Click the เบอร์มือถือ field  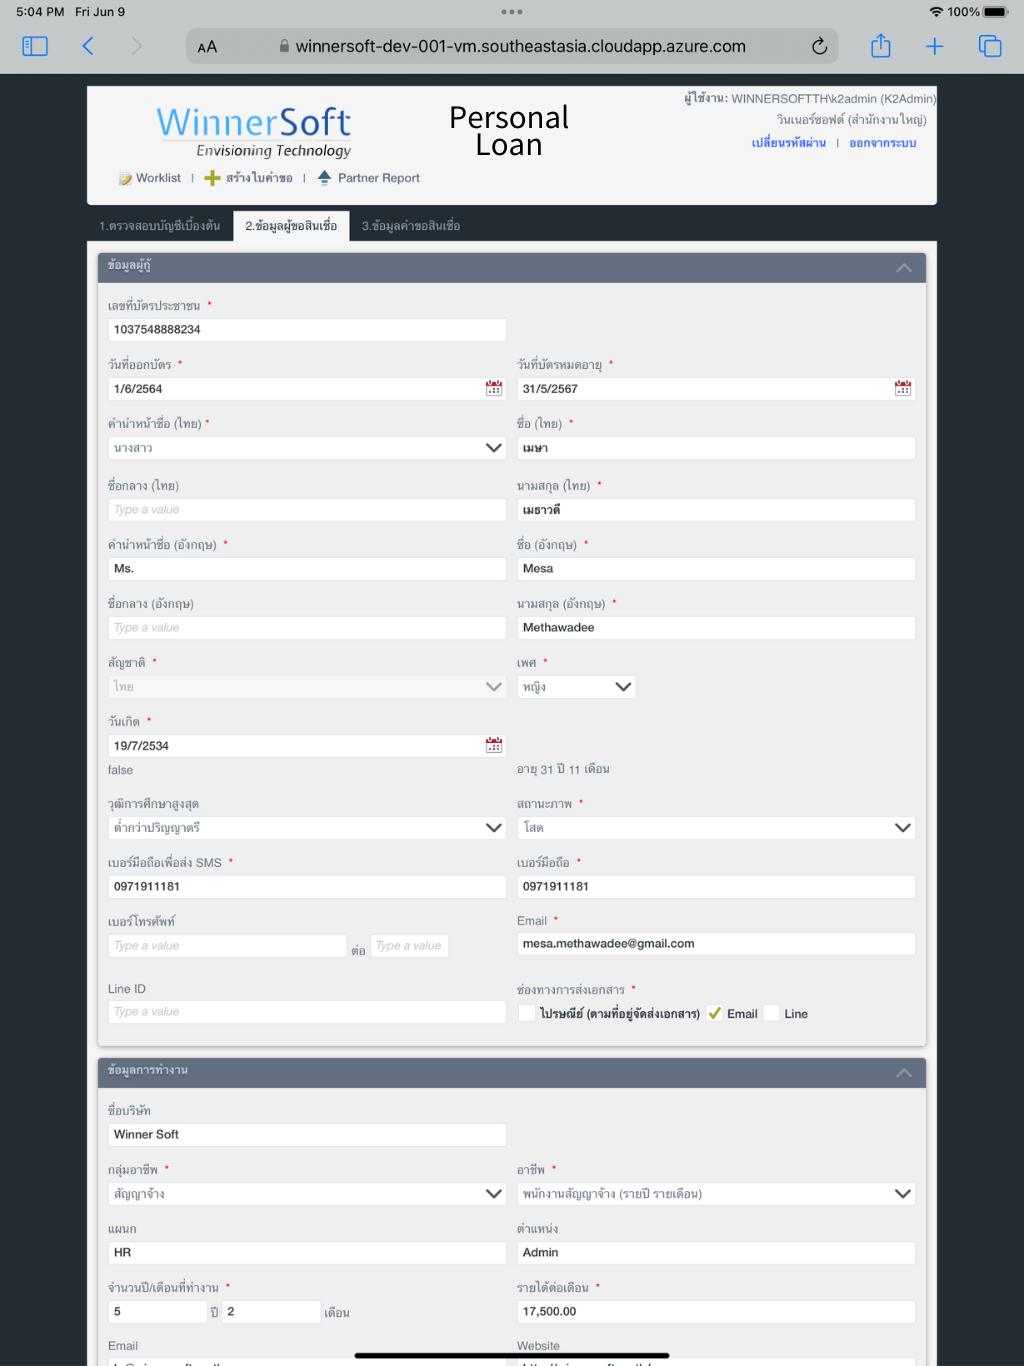tap(716, 887)
